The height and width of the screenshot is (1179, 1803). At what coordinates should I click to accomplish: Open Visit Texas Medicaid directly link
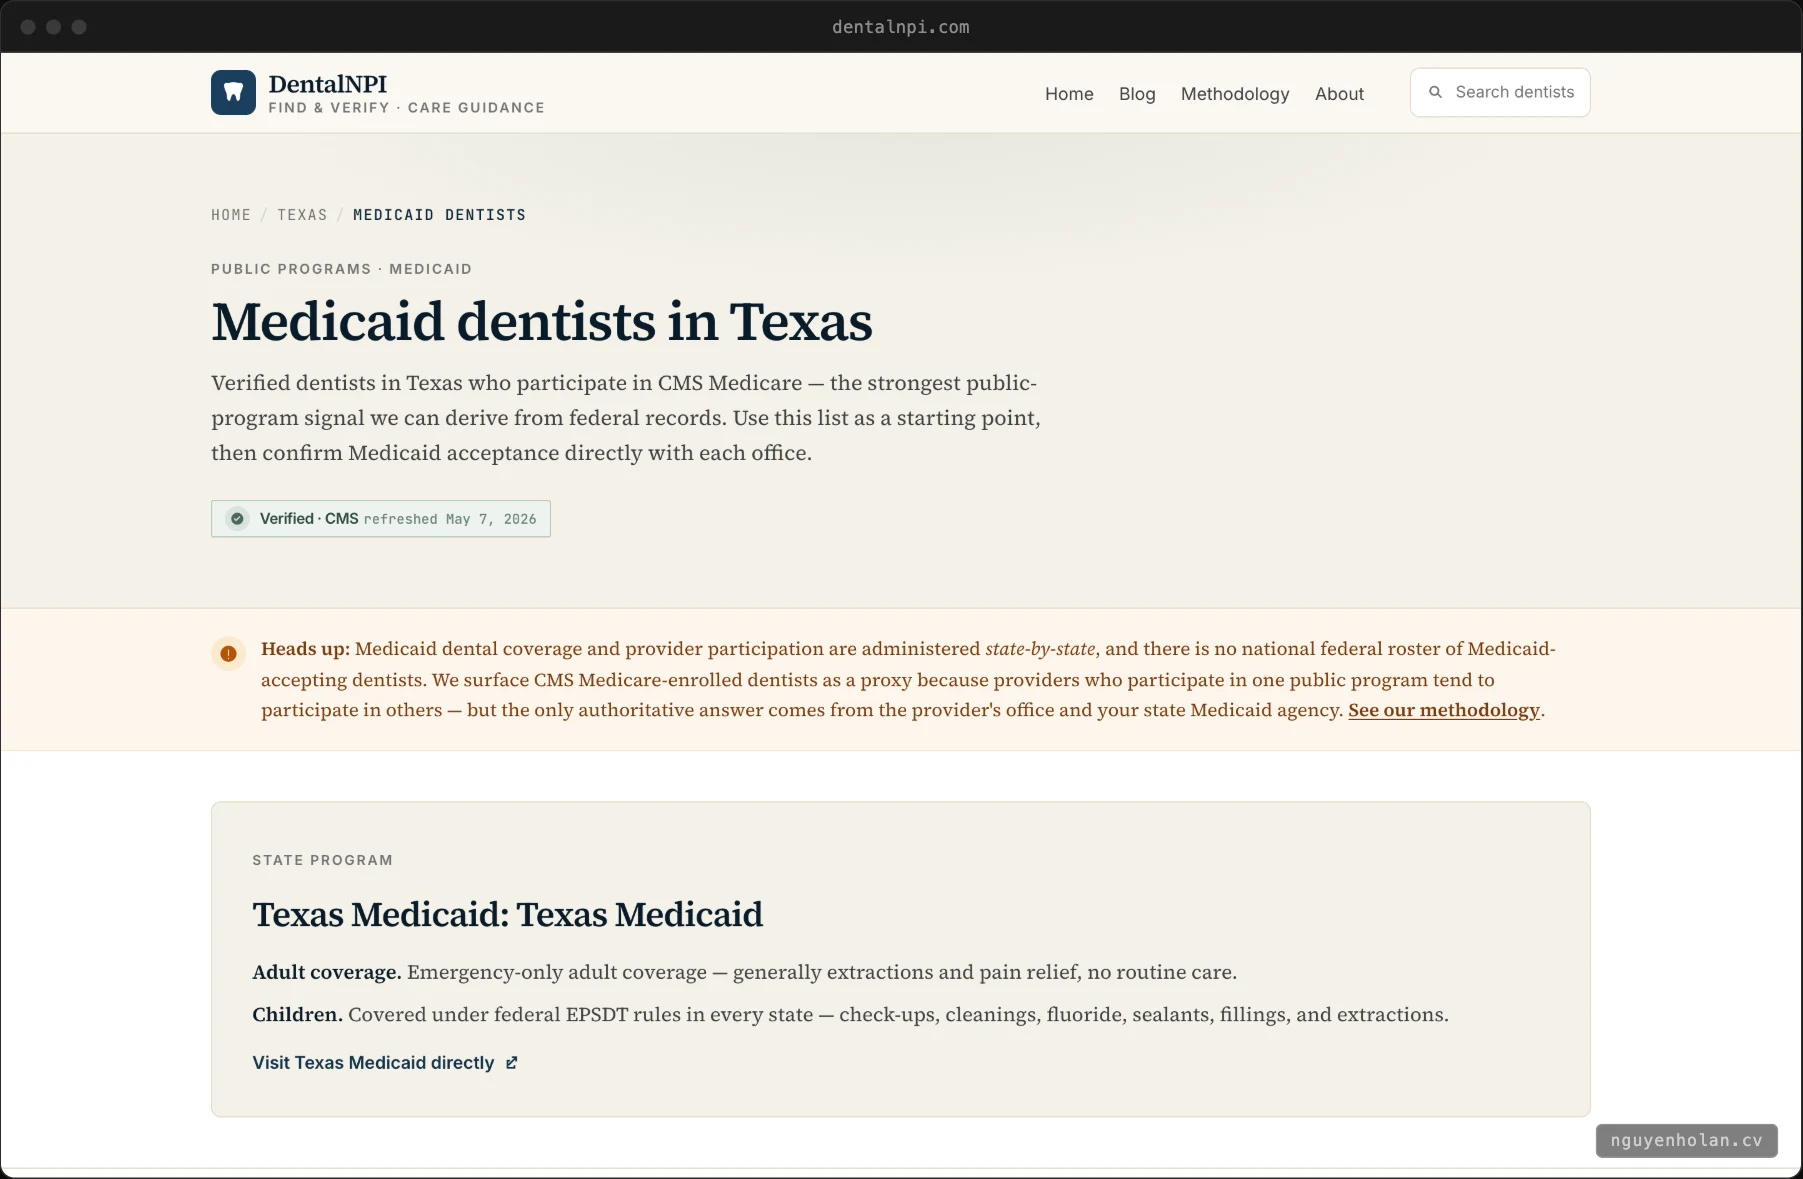[x=385, y=1063]
